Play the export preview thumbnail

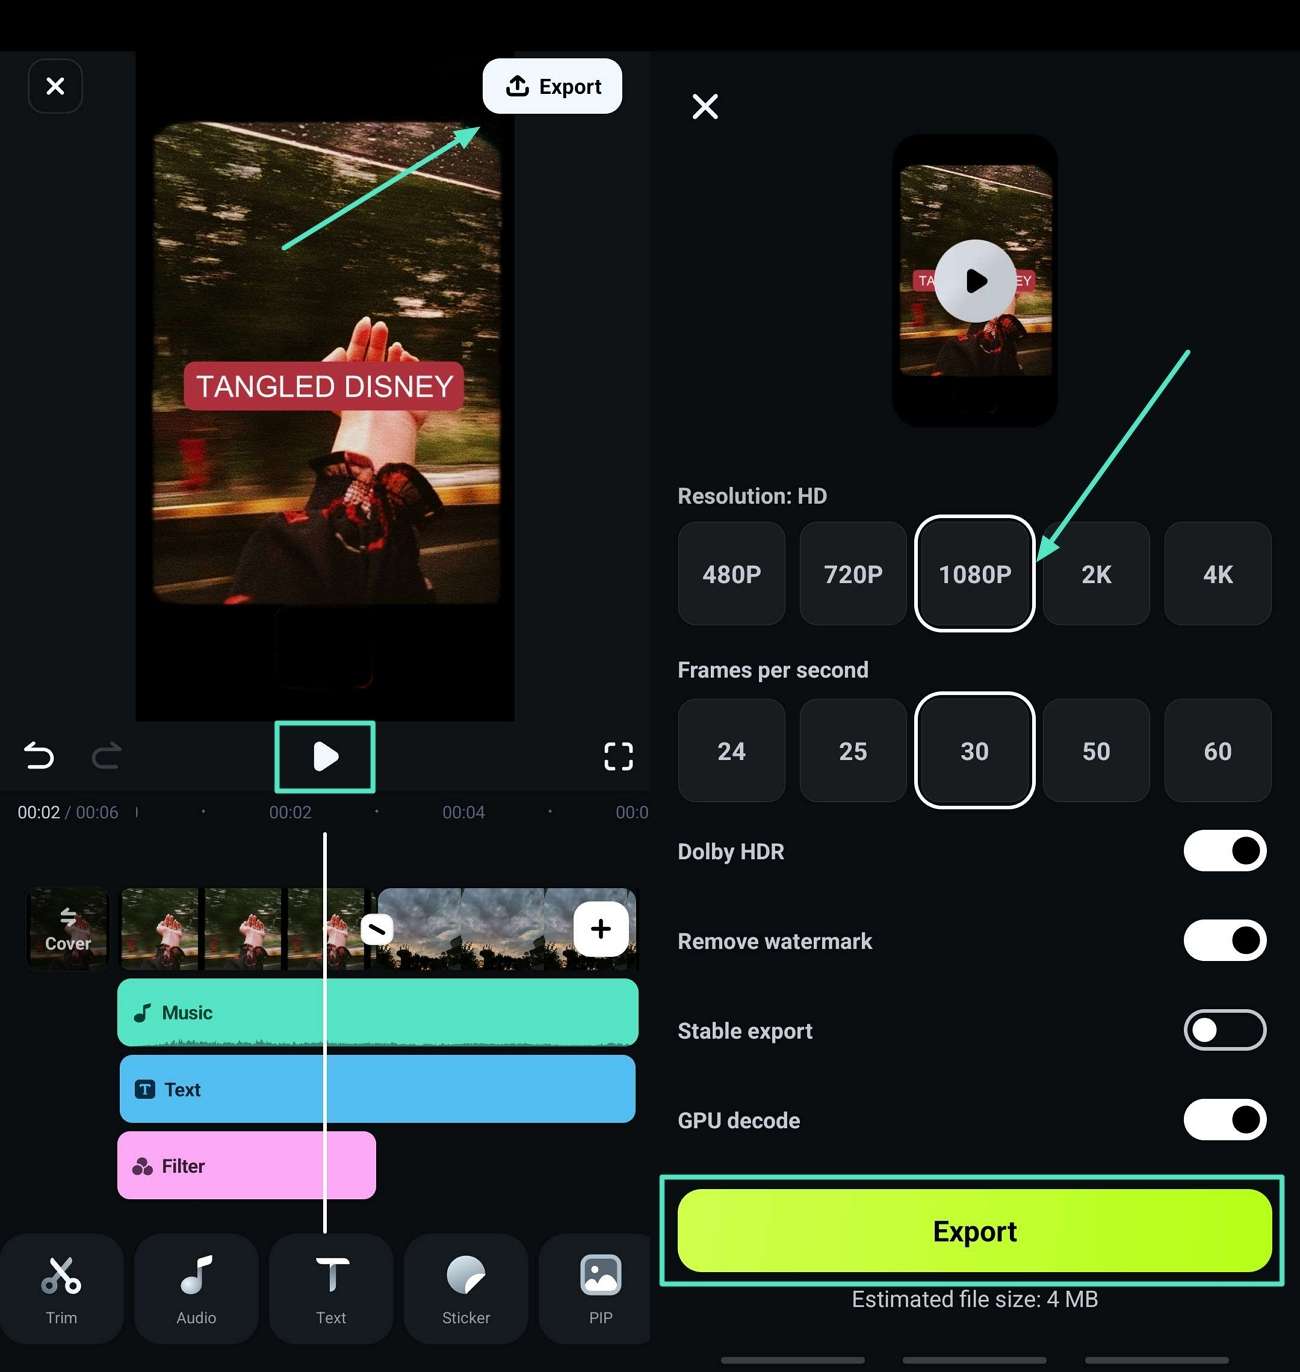(x=976, y=281)
